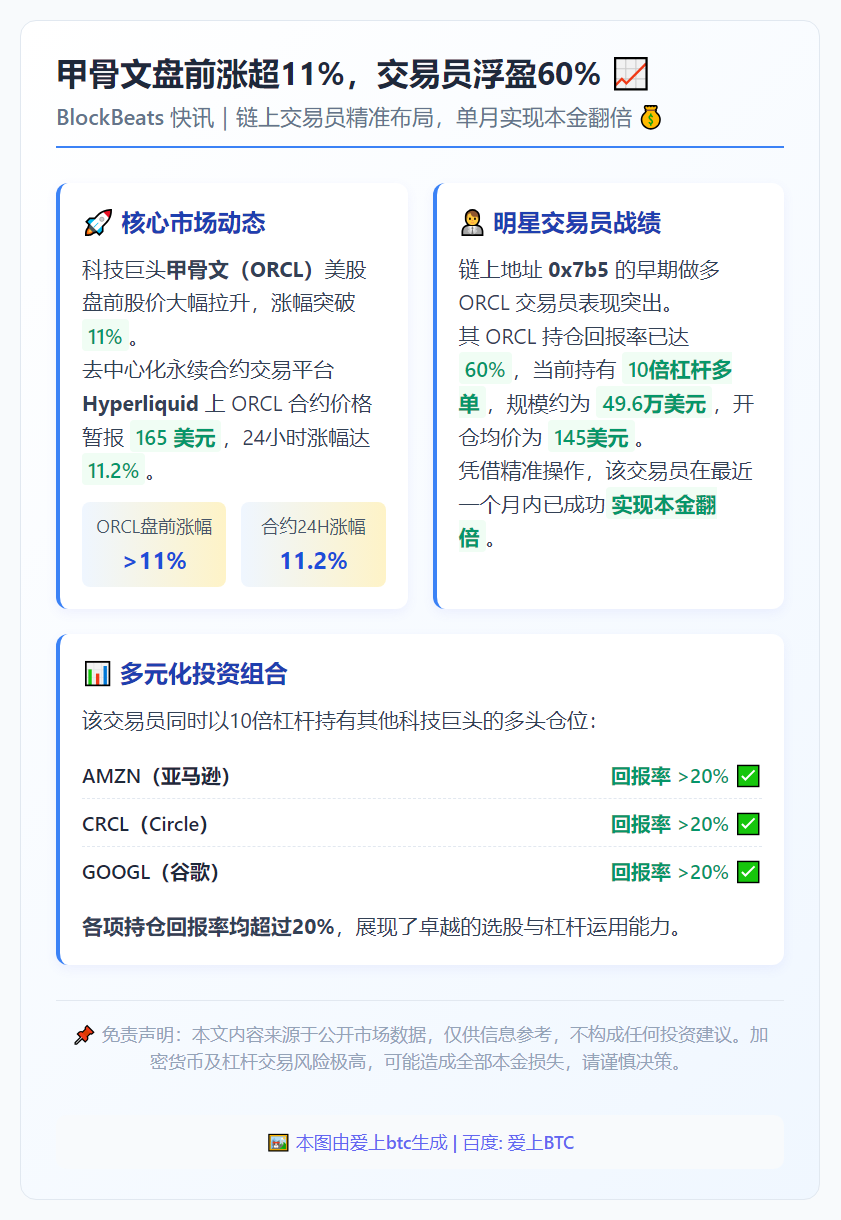Image resolution: width=841 pixels, height=1220 pixels.
Task: Click the 该交易员同时以10倍杠杆 intro sentence
Action: (339, 721)
